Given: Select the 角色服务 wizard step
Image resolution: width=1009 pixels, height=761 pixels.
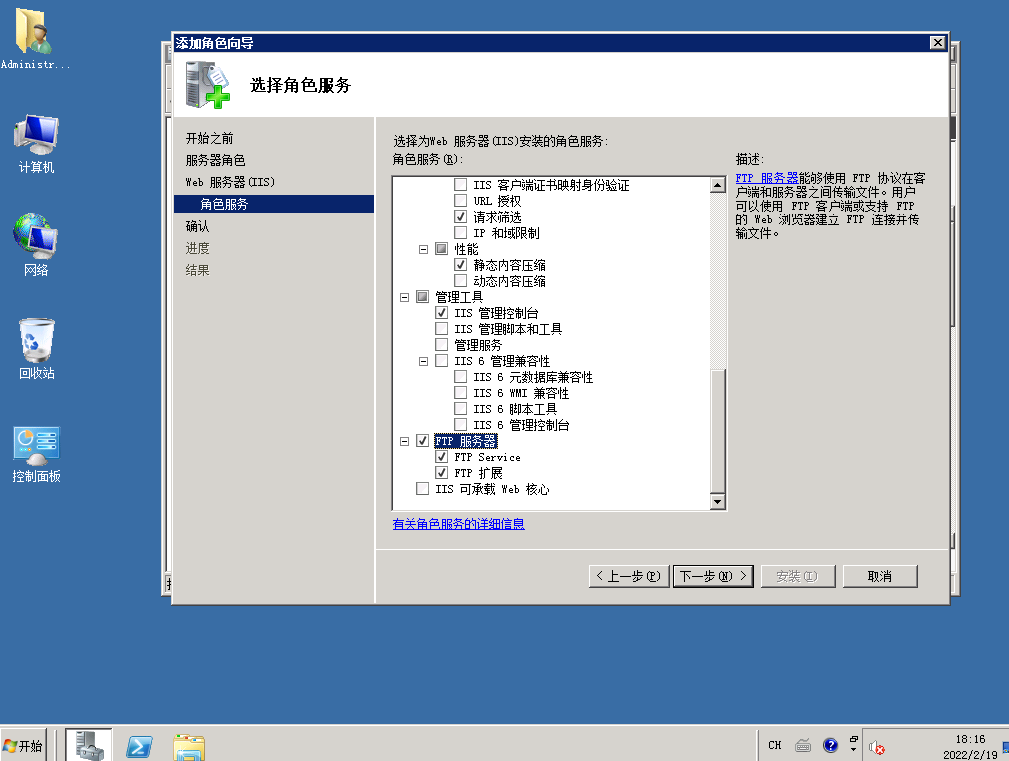Looking at the screenshot, I should click(273, 204).
